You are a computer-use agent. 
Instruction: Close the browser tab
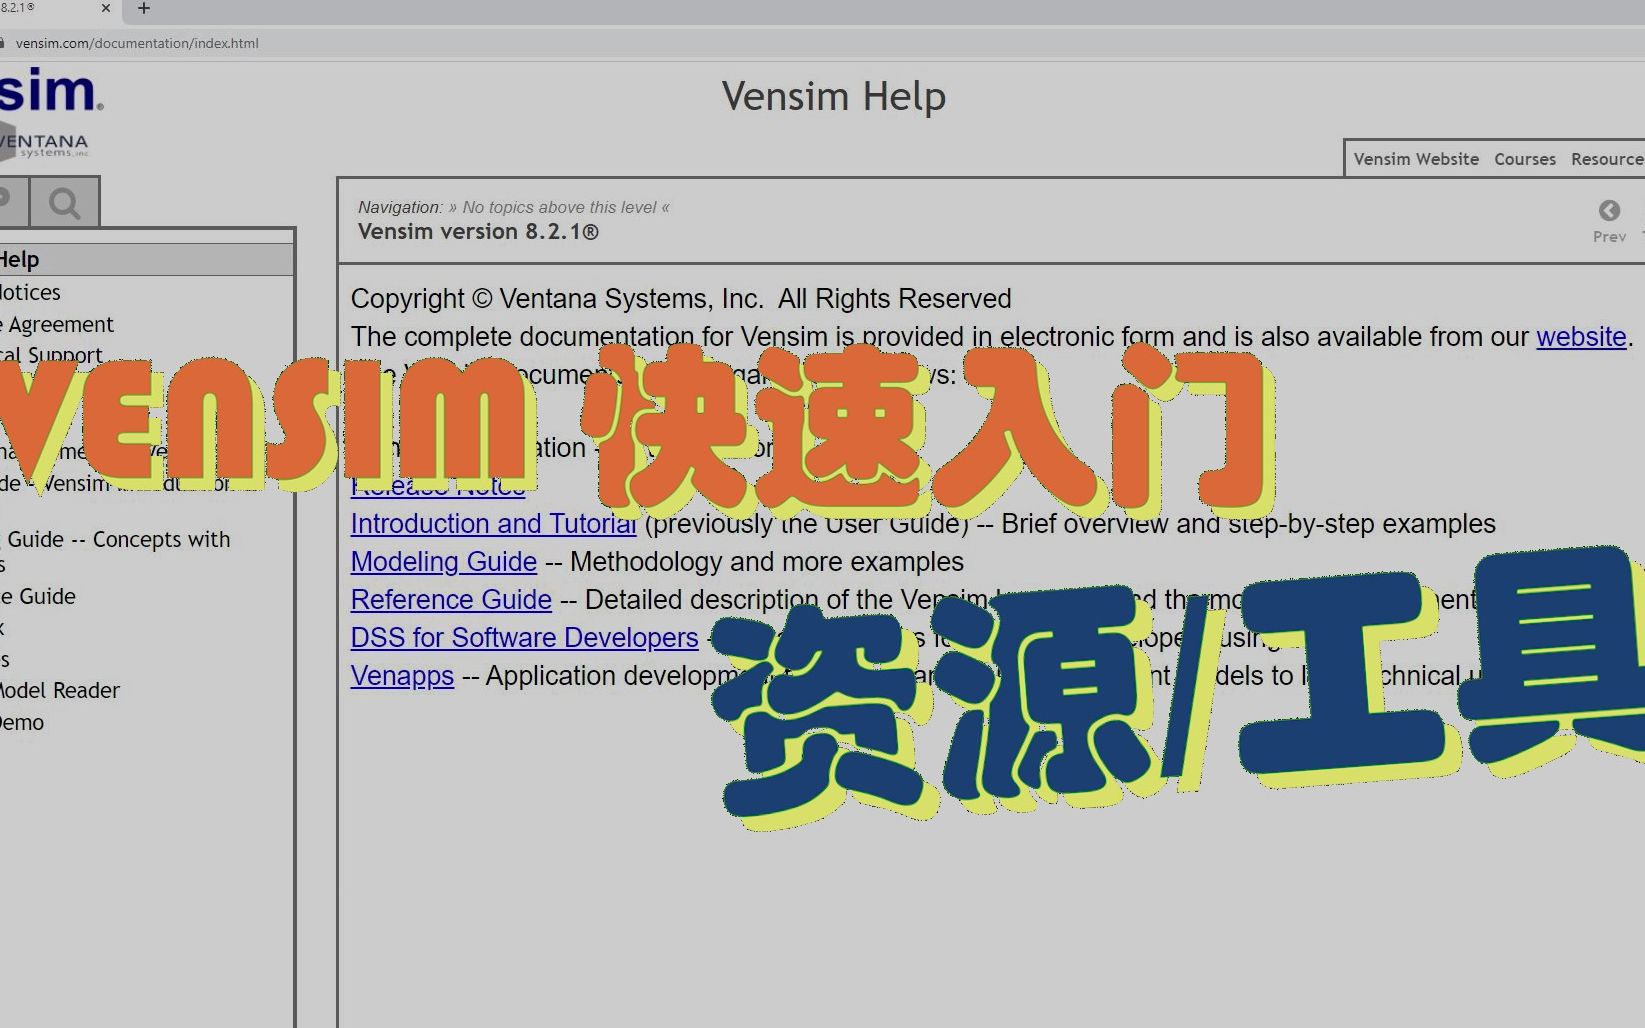coord(106,8)
